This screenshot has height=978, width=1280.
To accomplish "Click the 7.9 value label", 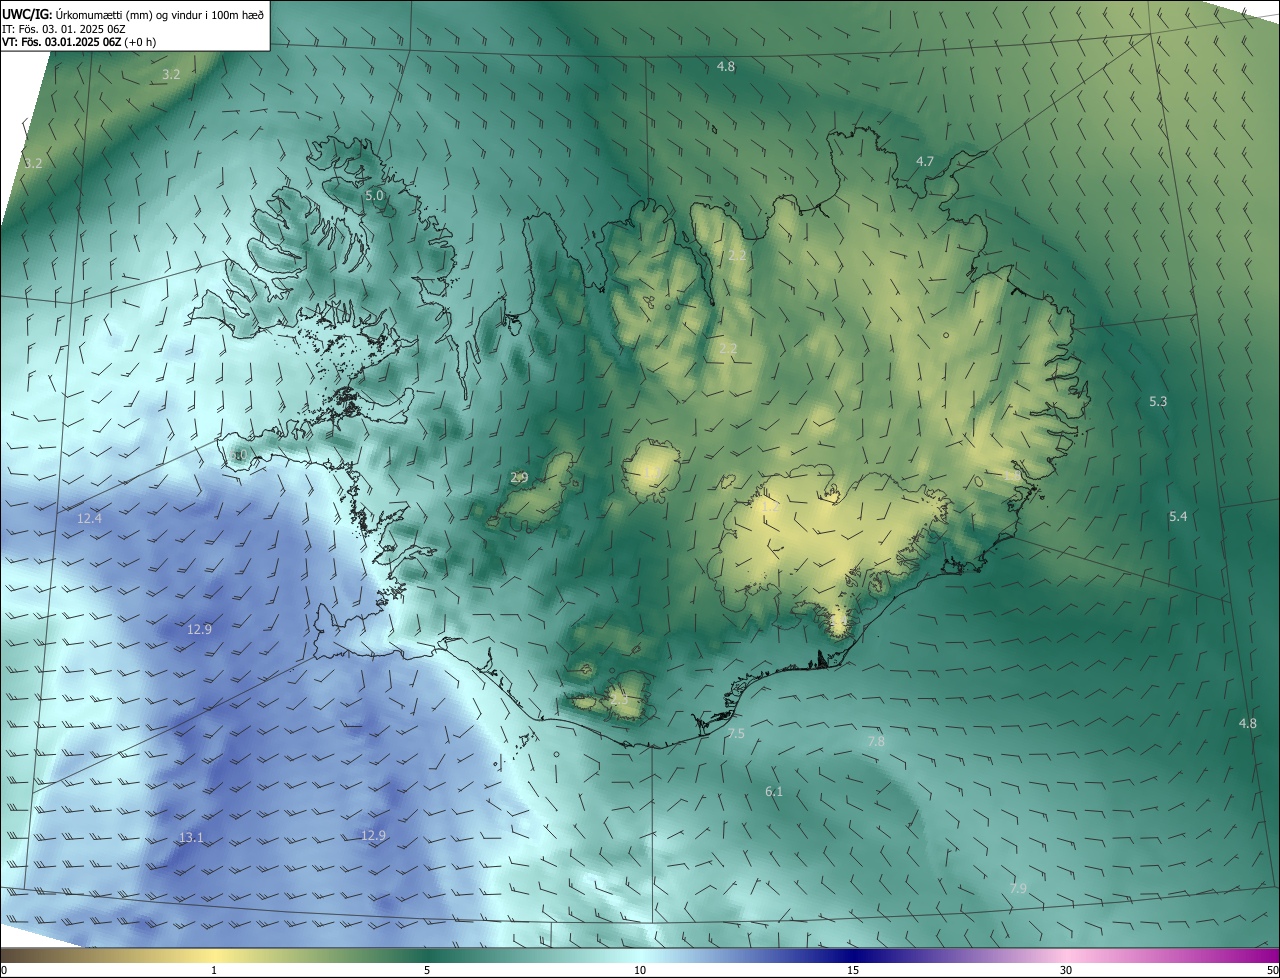I will pos(1018,888).
